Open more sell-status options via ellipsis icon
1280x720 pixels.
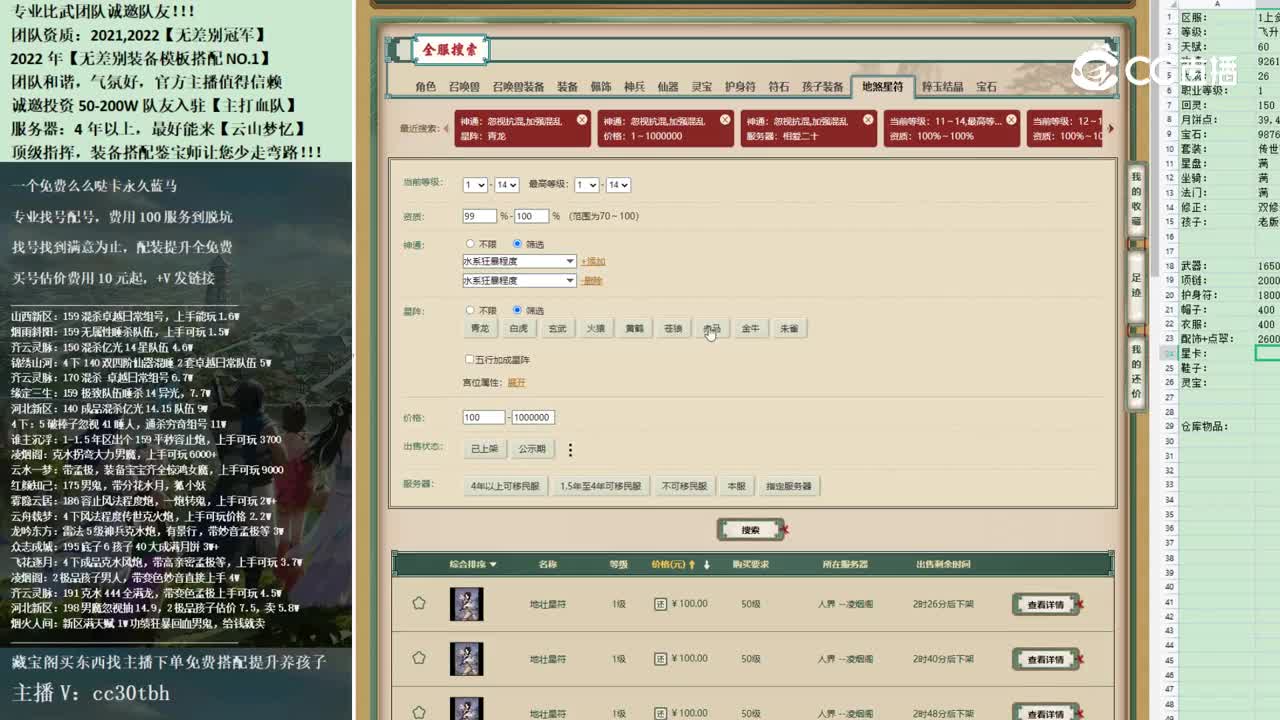point(569,450)
